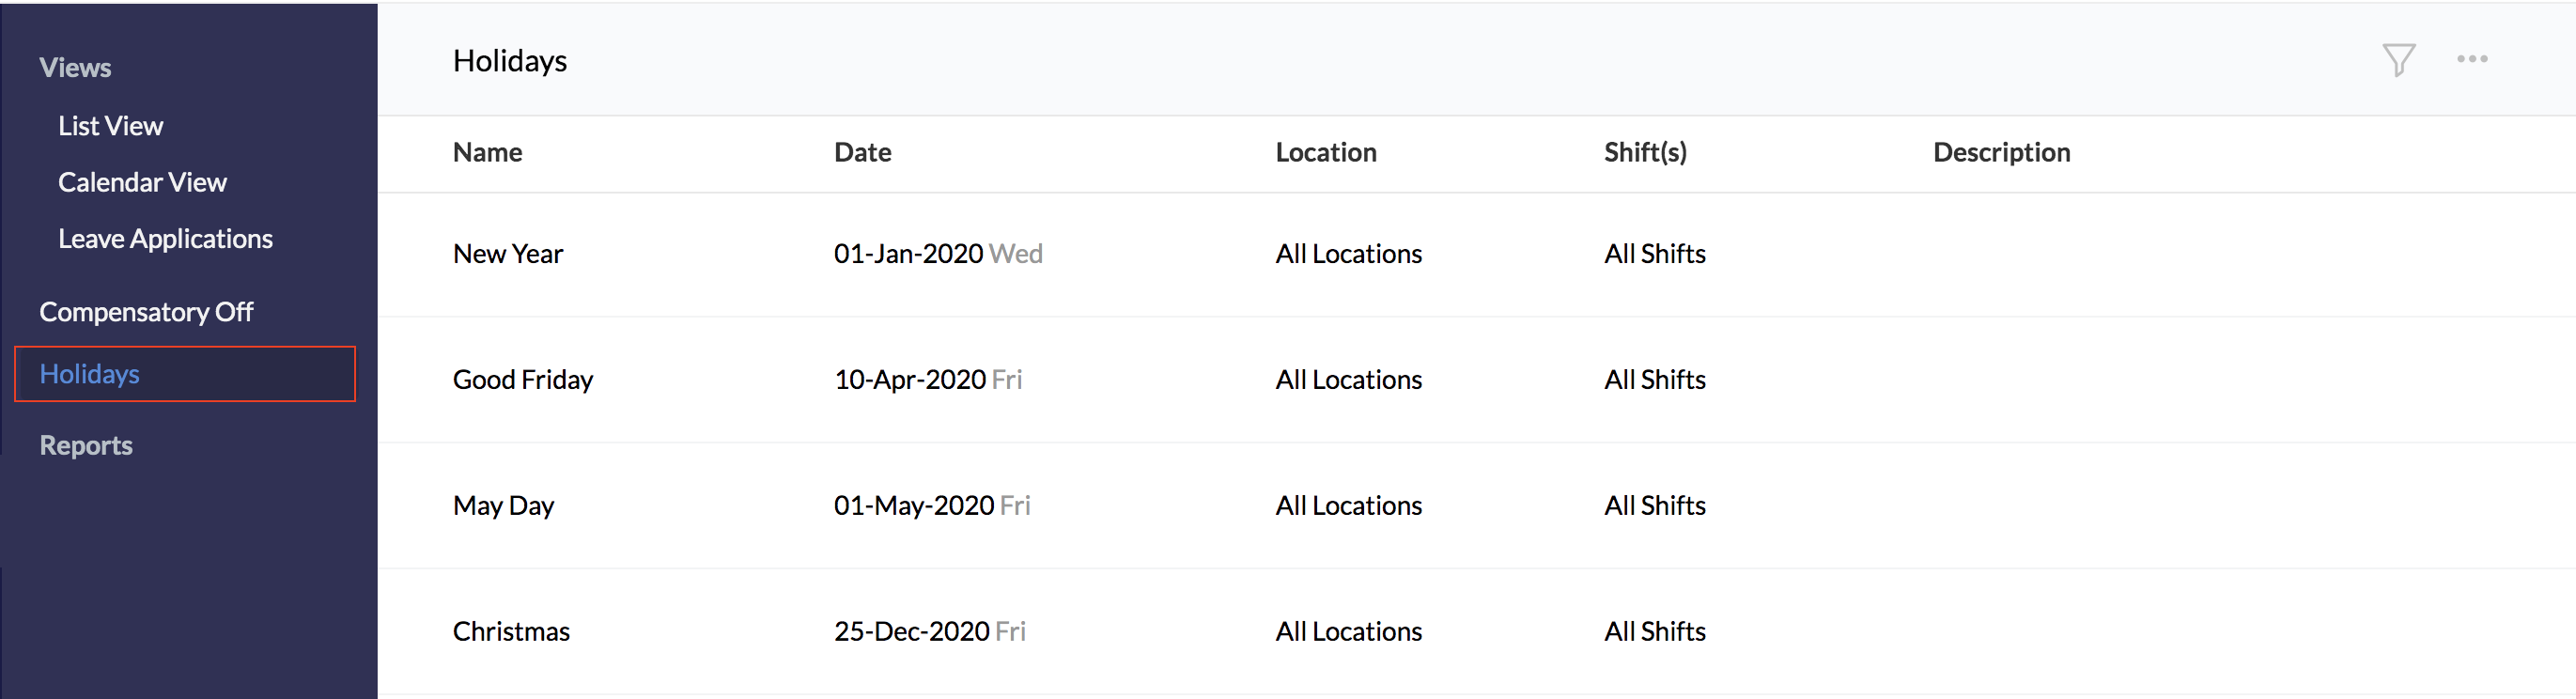
Task: Open the holidays filter icon
Action: (2398, 60)
